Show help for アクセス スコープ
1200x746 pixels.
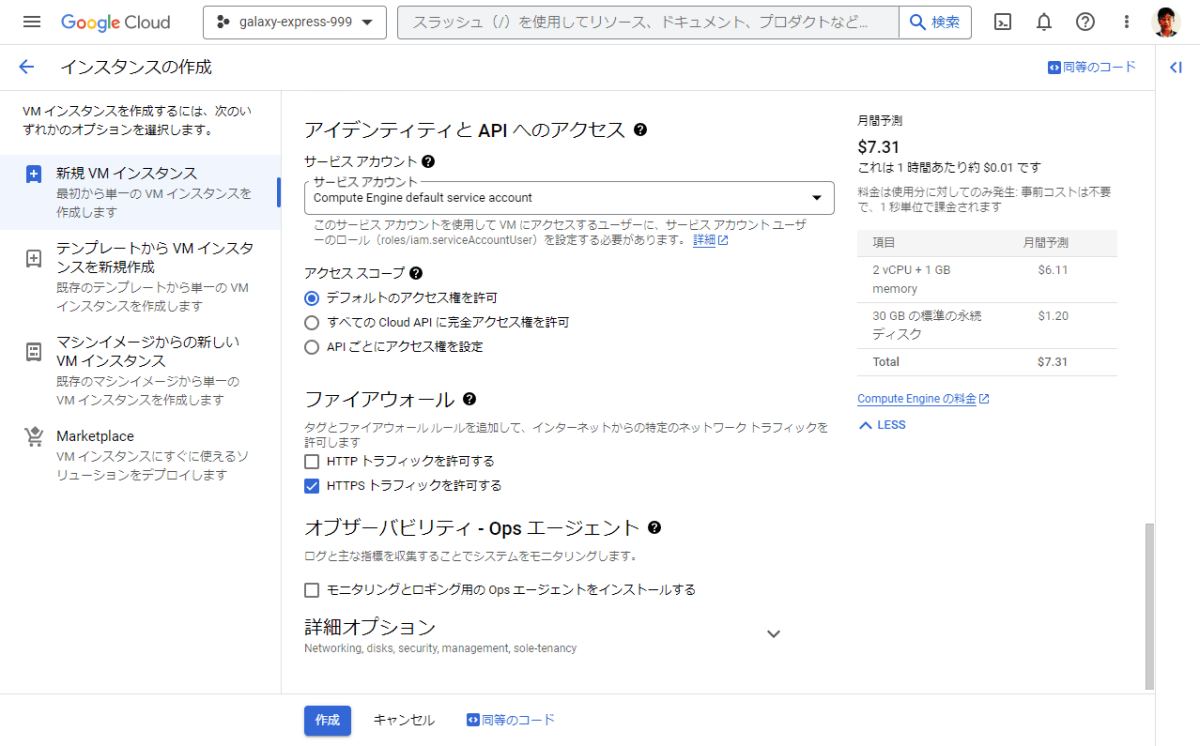click(x=416, y=272)
